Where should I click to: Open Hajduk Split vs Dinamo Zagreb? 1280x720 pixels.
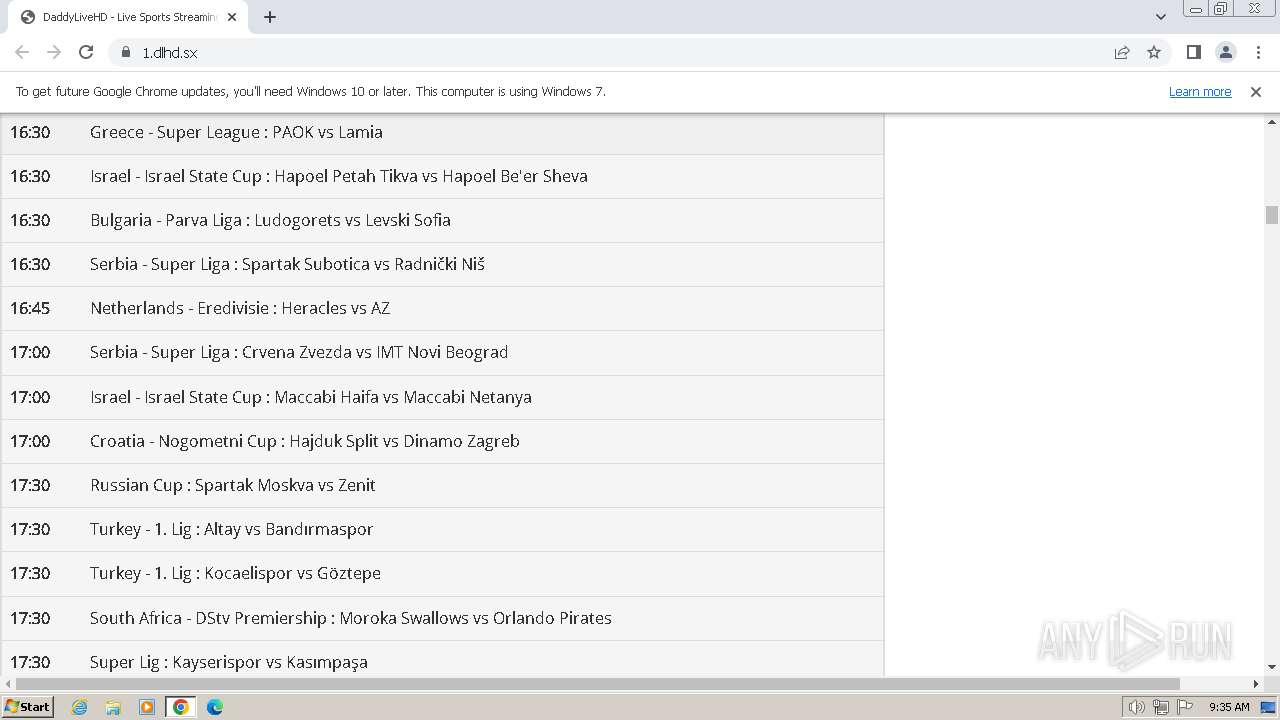coord(305,441)
